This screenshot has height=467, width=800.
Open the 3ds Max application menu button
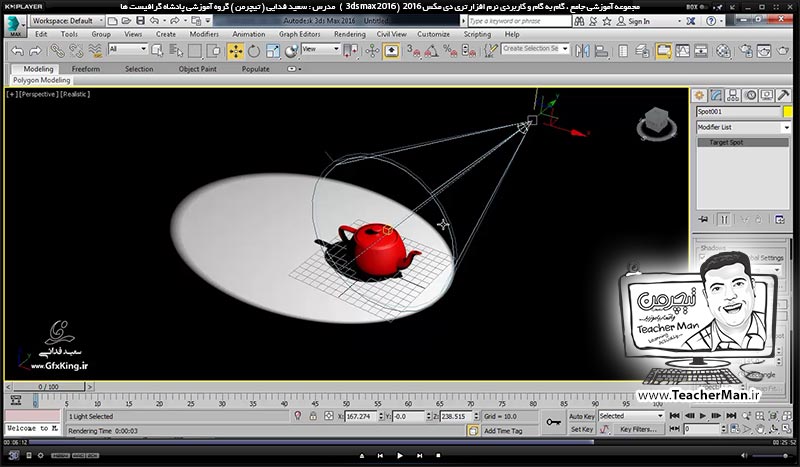click(14, 26)
